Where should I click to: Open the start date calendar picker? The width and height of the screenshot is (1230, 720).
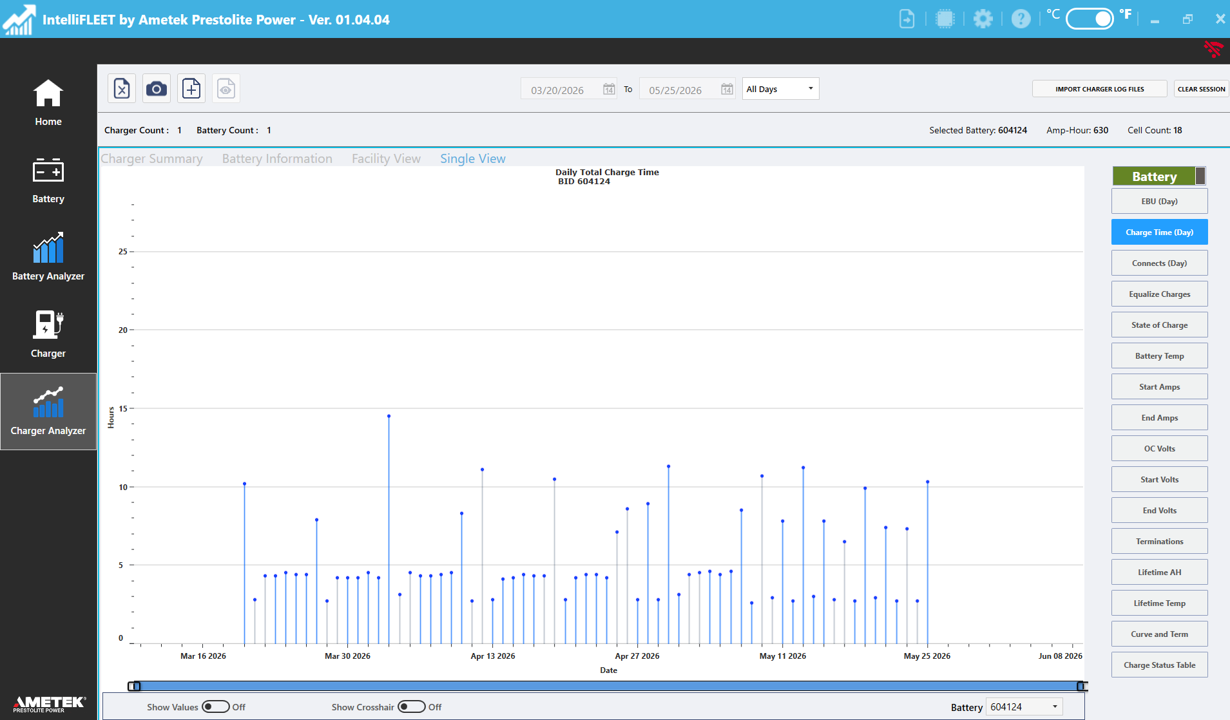(609, 89)
